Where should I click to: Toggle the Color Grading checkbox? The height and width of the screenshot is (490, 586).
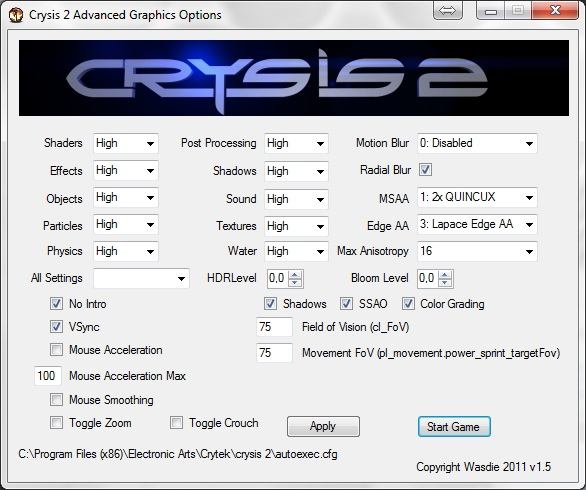tap(408, 303)
